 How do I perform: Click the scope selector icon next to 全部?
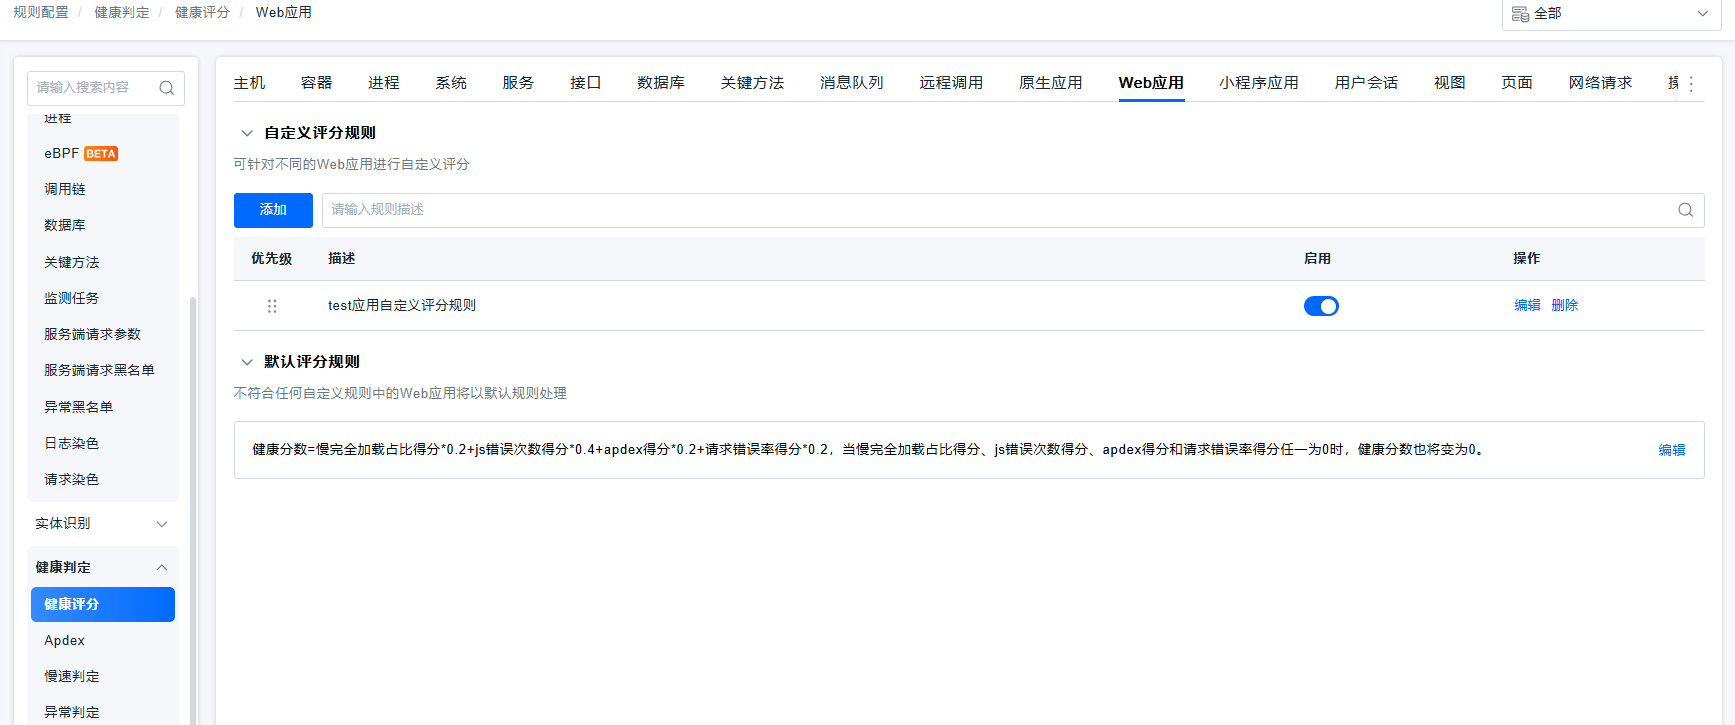click(x=1520, y=14)
